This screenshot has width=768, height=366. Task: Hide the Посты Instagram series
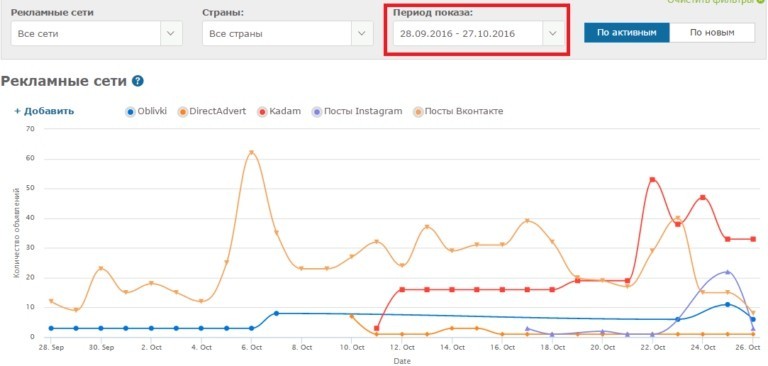coord(357,112)
